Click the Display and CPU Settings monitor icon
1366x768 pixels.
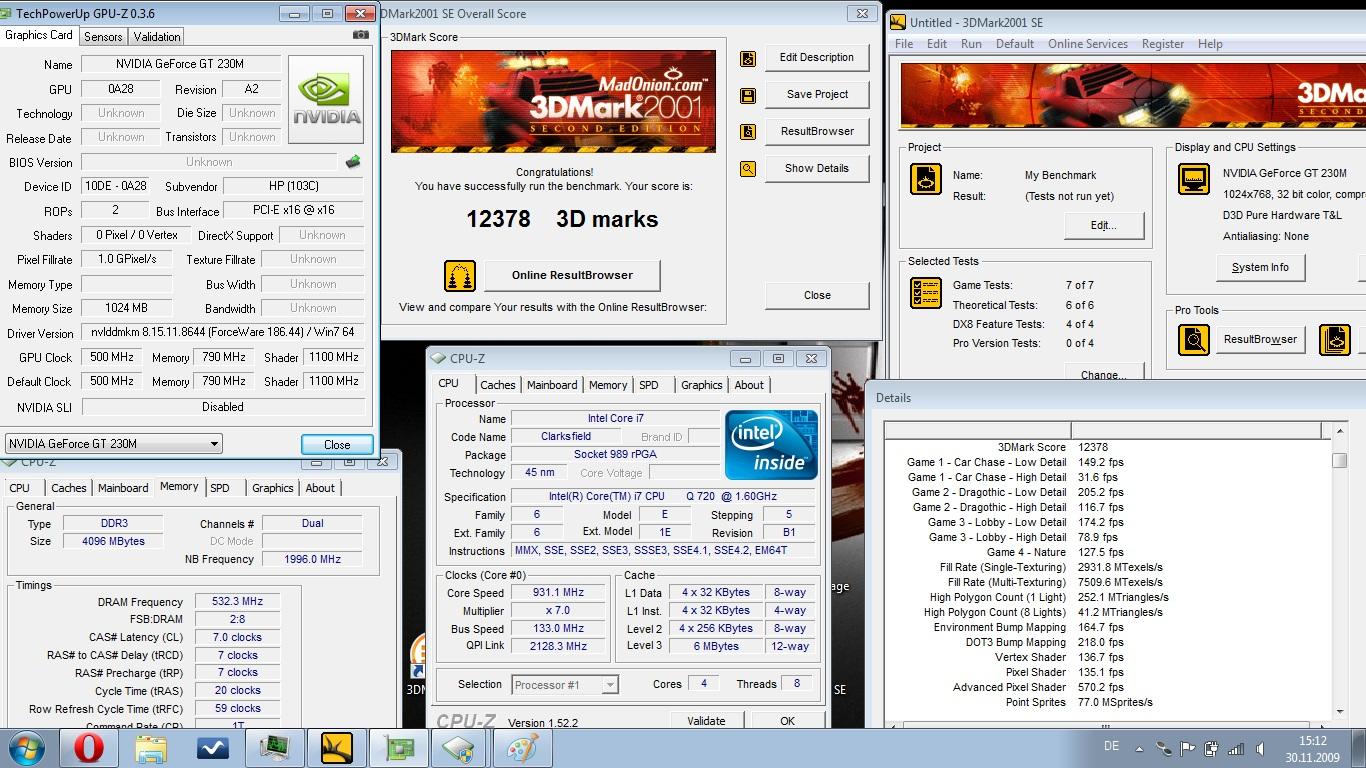(x=1194, y=179)
